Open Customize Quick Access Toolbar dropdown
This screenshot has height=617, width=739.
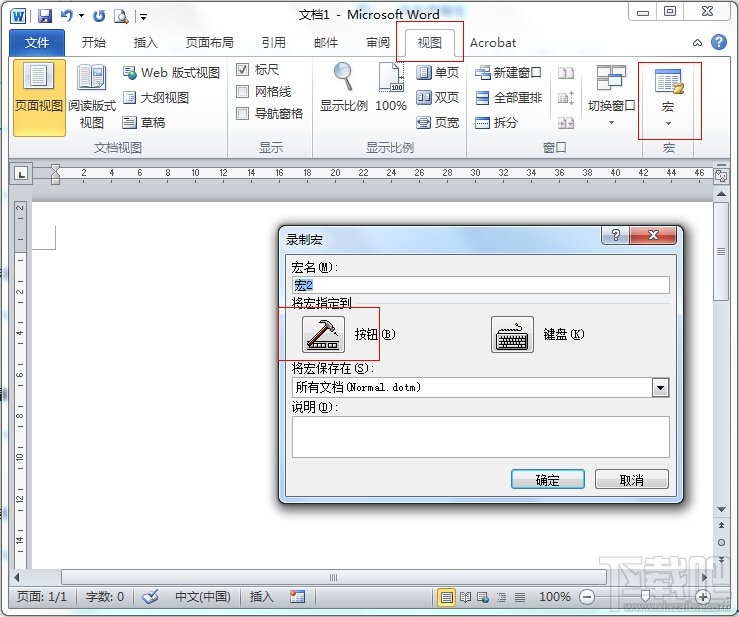coord(143,17)
